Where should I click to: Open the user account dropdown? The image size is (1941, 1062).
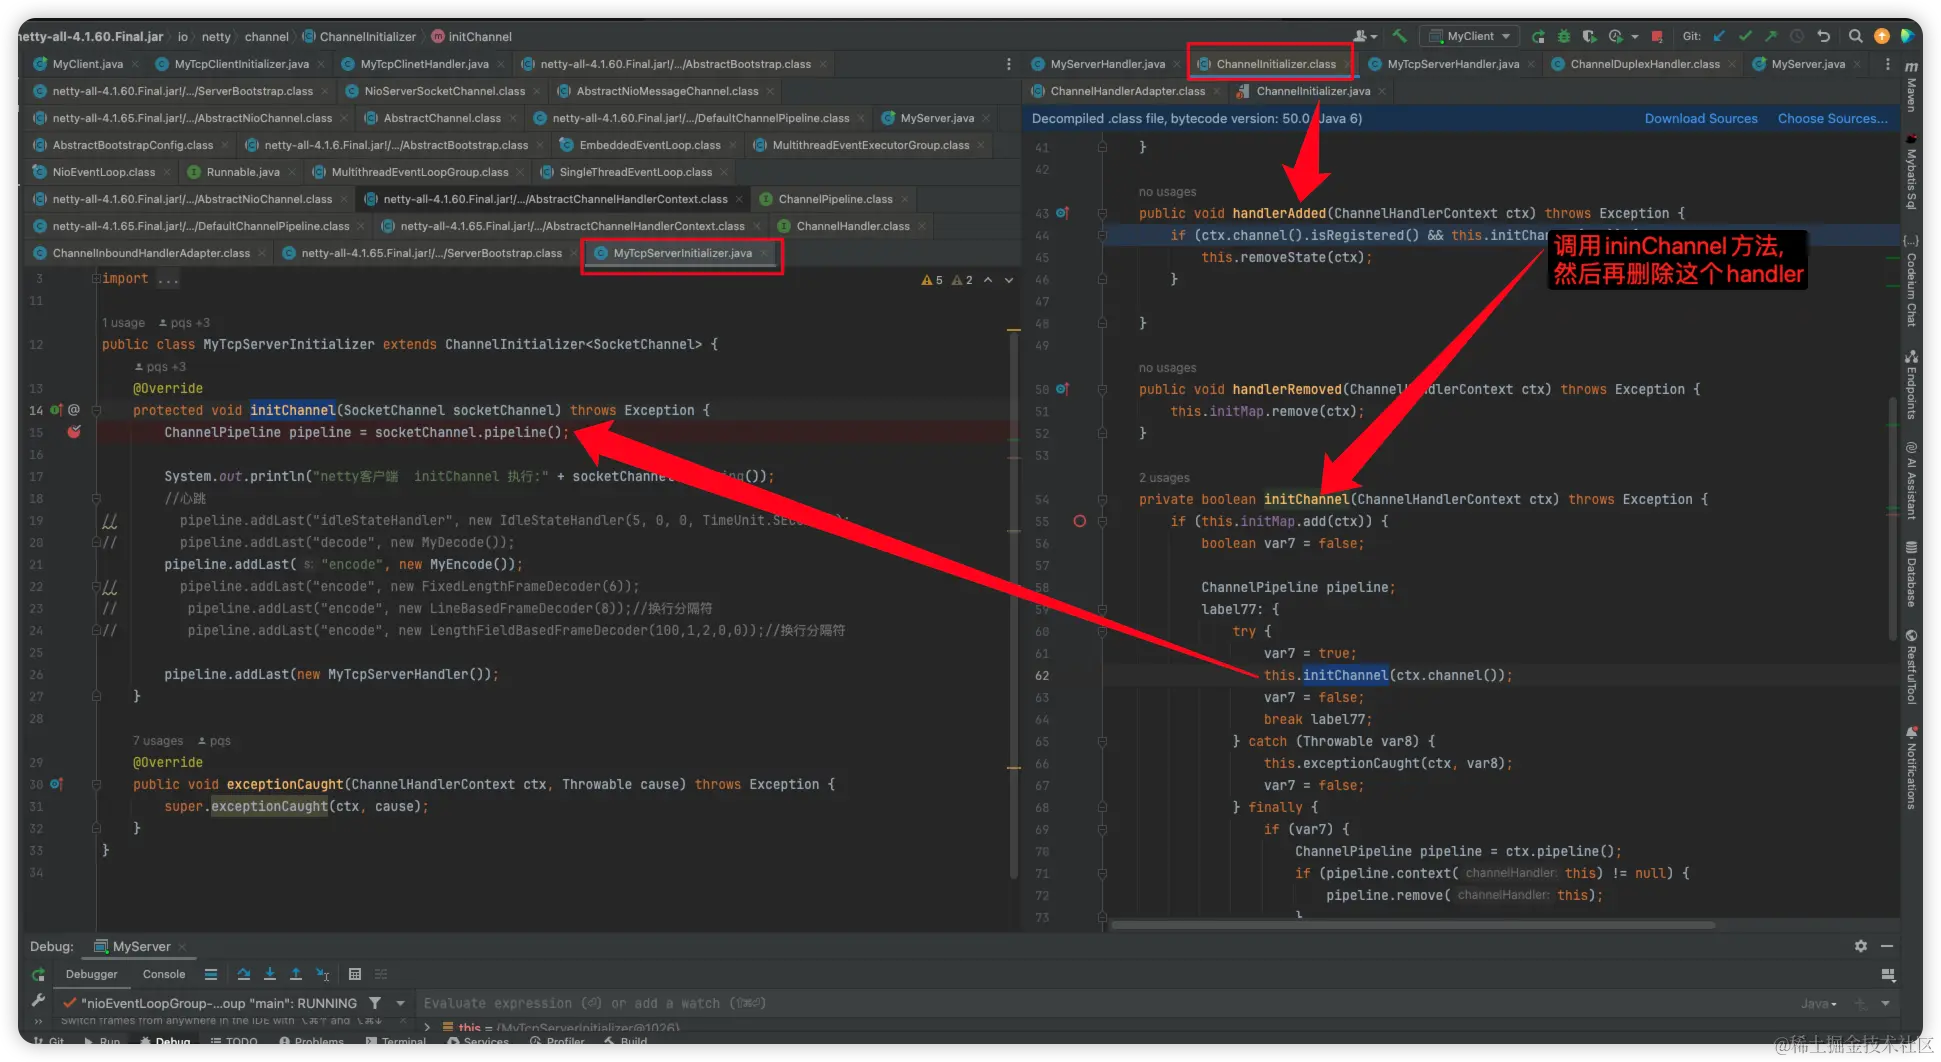tap(1365, 36)
